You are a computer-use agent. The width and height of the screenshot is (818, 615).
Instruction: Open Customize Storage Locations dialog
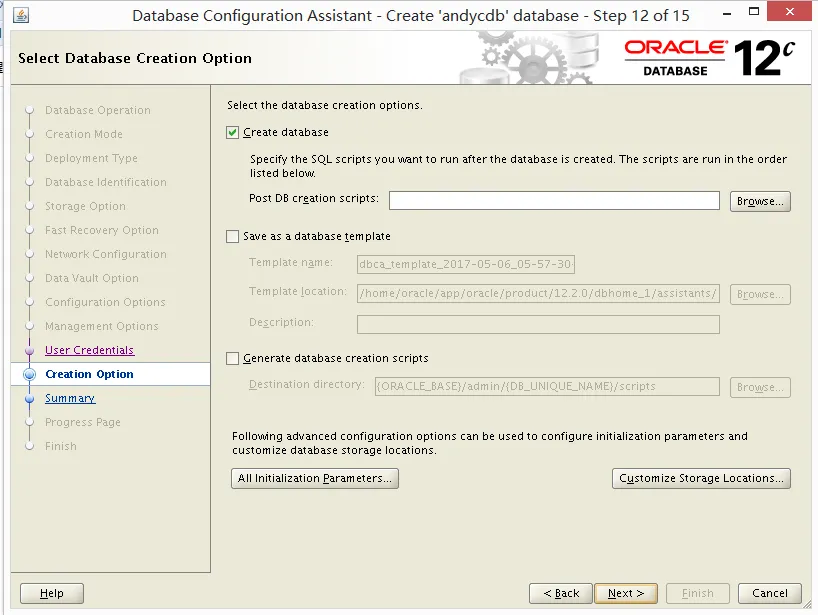point(701,478)
